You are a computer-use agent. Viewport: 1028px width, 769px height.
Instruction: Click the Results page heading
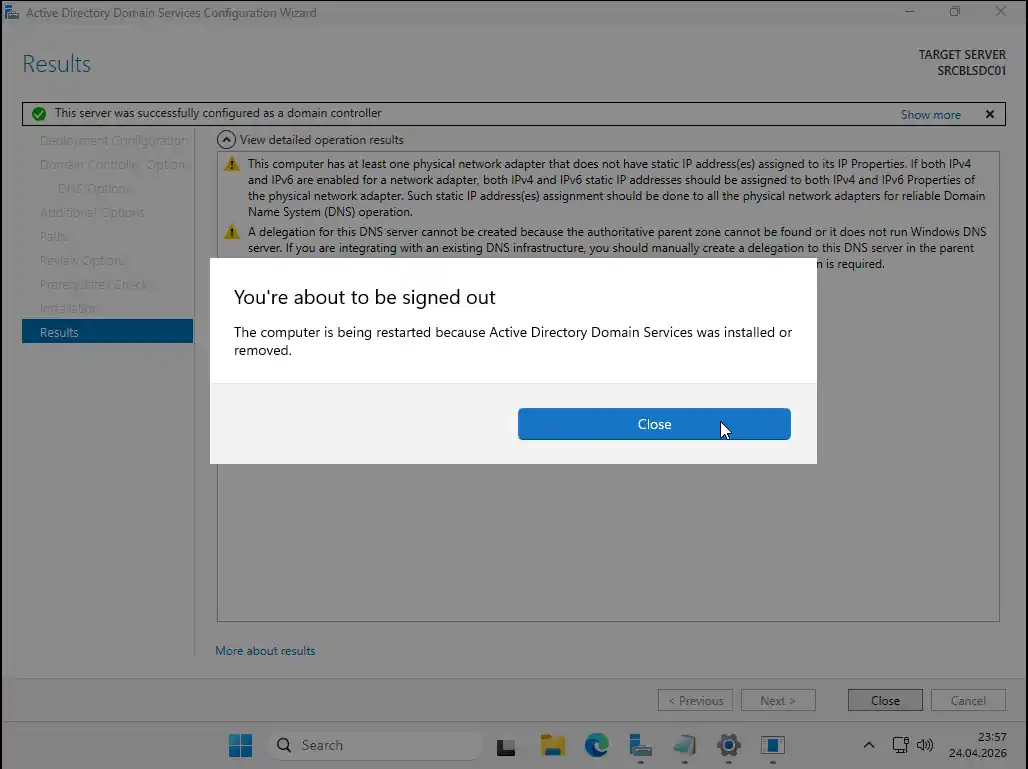[56, 64]
